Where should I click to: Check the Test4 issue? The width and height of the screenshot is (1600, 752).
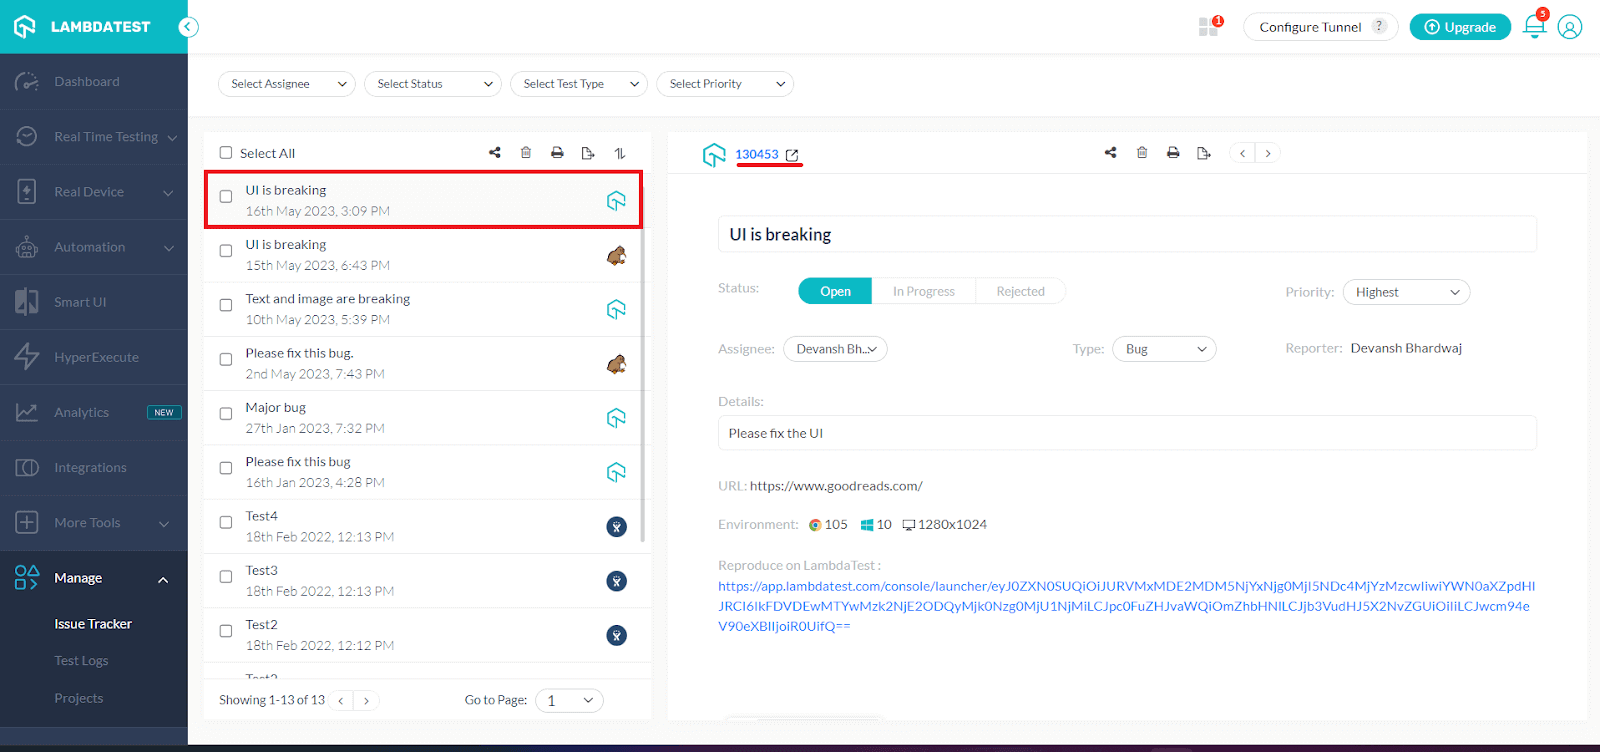(226, 522)
